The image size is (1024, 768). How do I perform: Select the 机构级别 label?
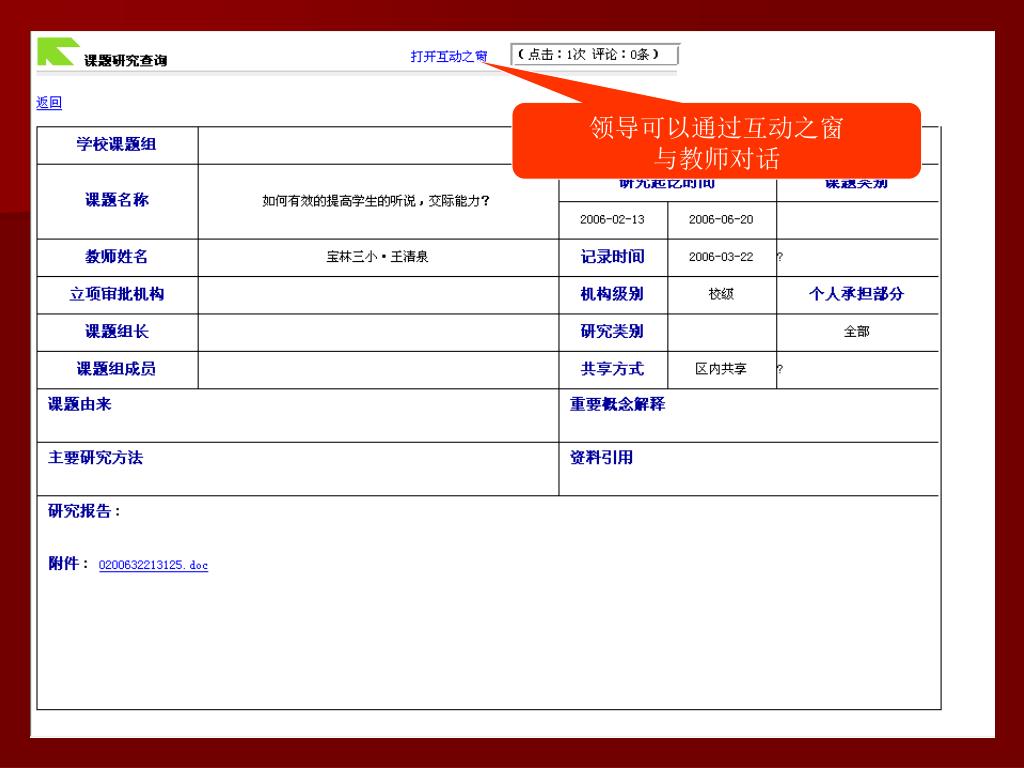(x=613, y=294)
